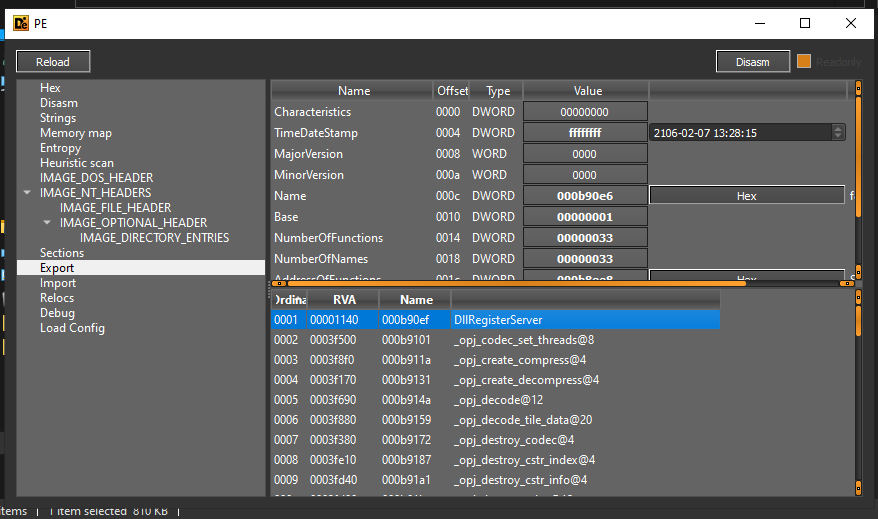Screen dimensions: 878x519
Task: Select the _opj_destroy_cstr_index@4 row
Action: [x=496, y=460]
